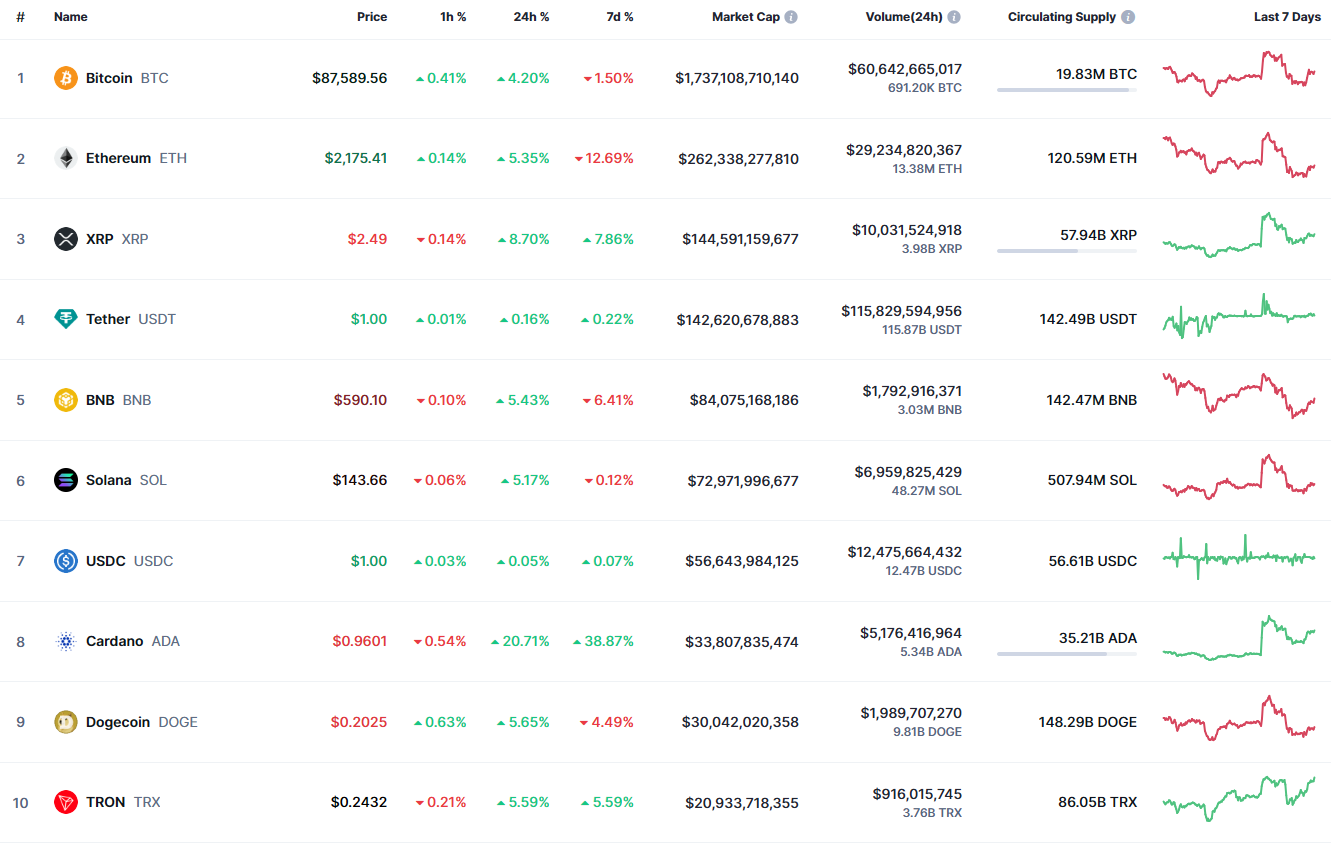
Task: Open the Market Cap info icon
Action: pos(791,17)
